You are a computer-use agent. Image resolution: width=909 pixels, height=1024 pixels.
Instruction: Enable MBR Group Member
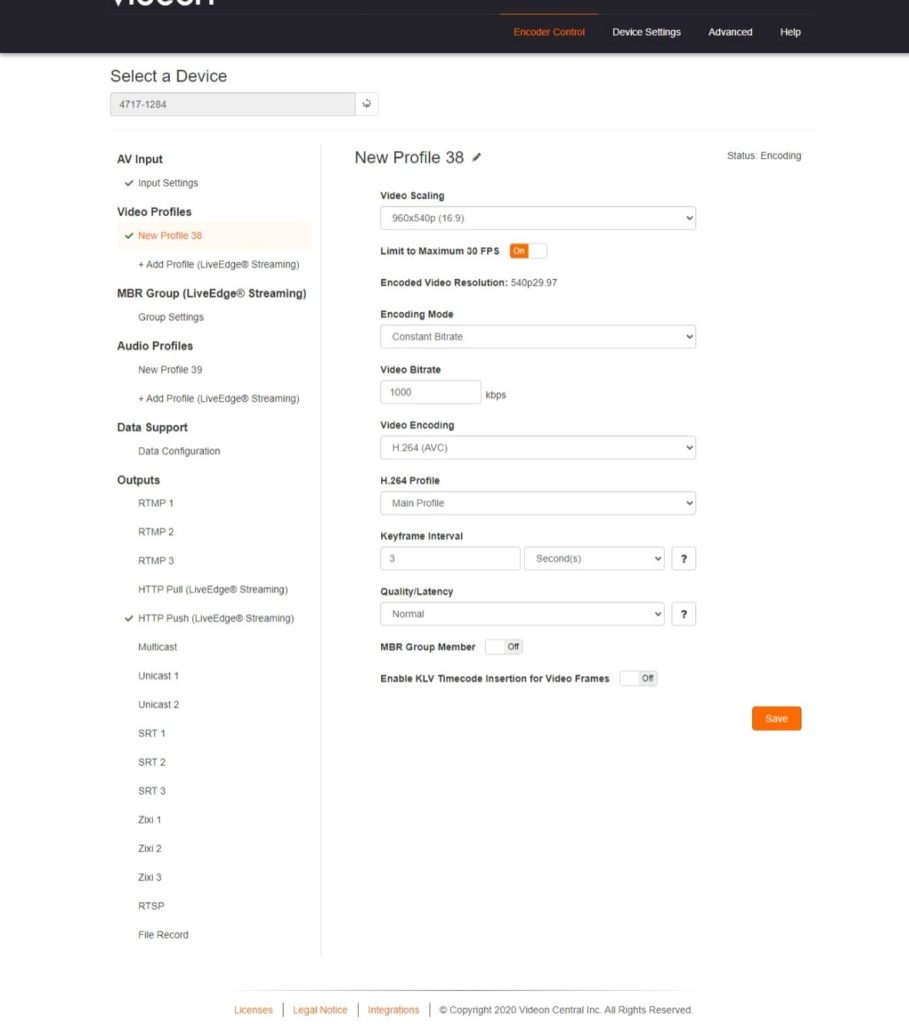click(504, 646)
